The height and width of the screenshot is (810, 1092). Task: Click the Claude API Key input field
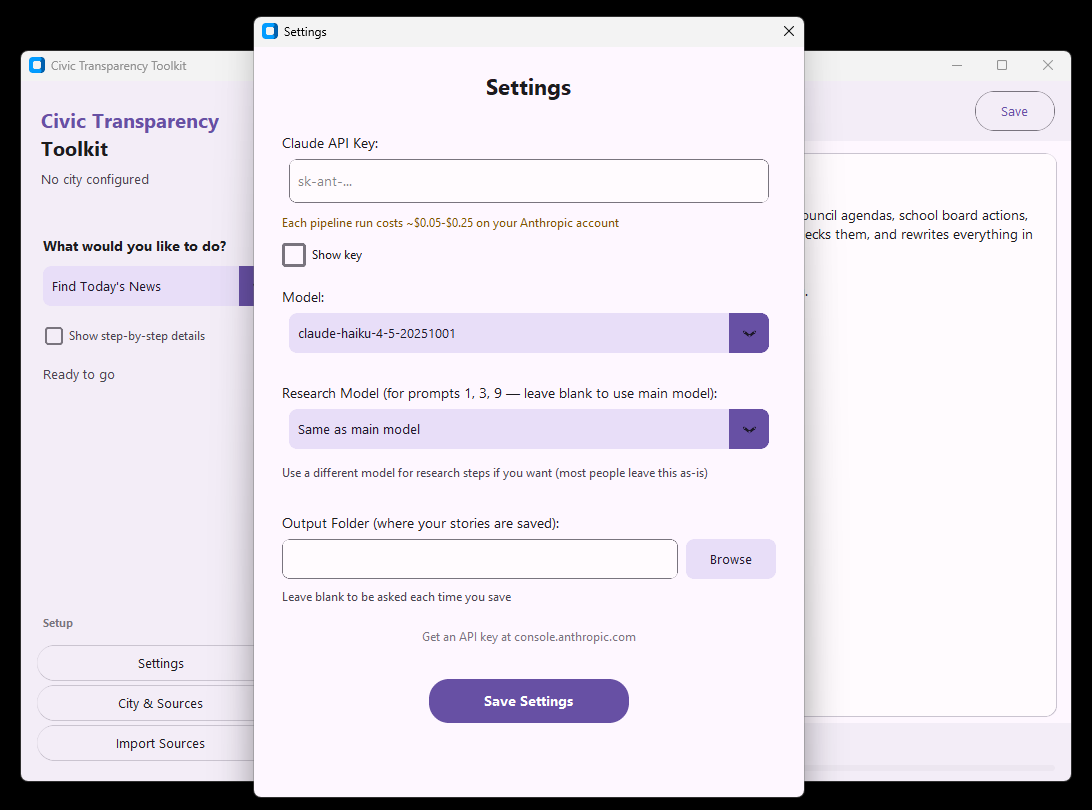coord(528,181)
